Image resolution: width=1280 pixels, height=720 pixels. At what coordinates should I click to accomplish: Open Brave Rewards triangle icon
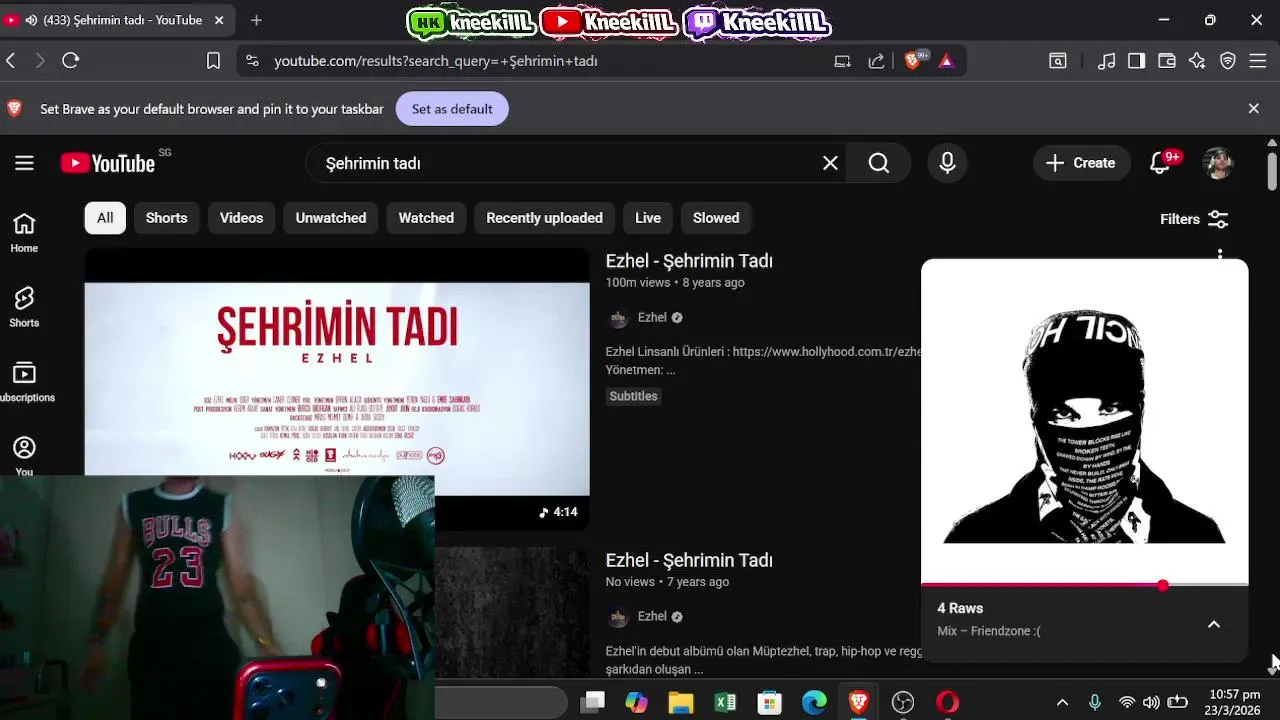click(x=946, y=61)
